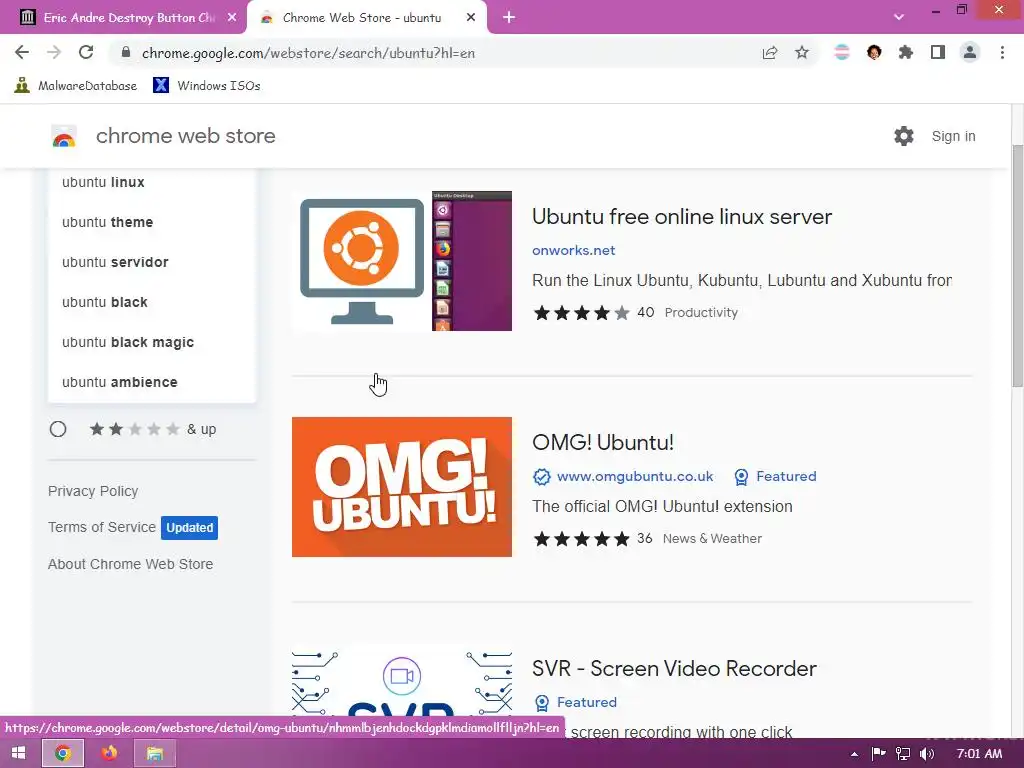Select the 2 stars & up rating filter
This screenshot has height=768, width=1024.
(x=58, y=429)
